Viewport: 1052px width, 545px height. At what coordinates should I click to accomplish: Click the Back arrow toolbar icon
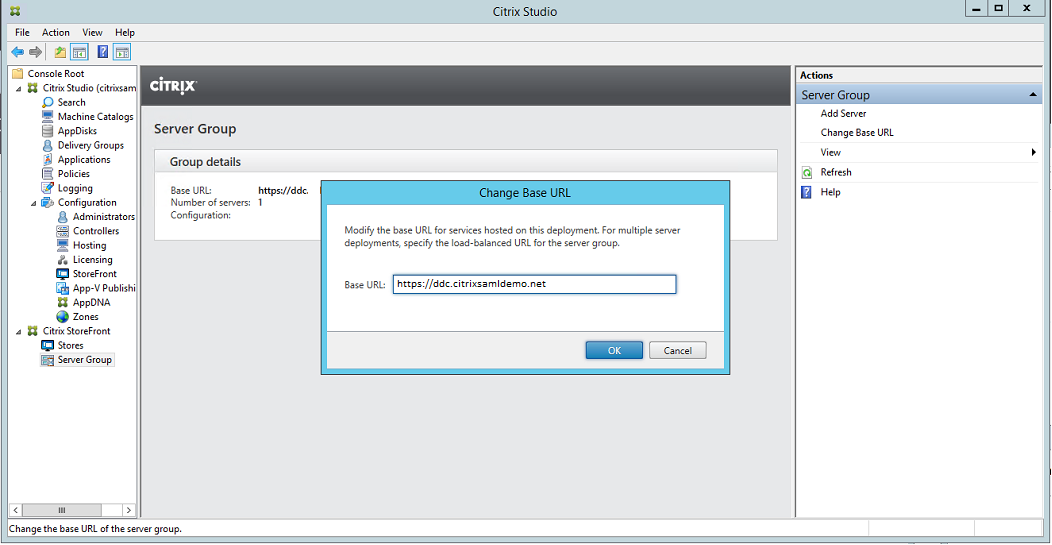pos(17,52)
